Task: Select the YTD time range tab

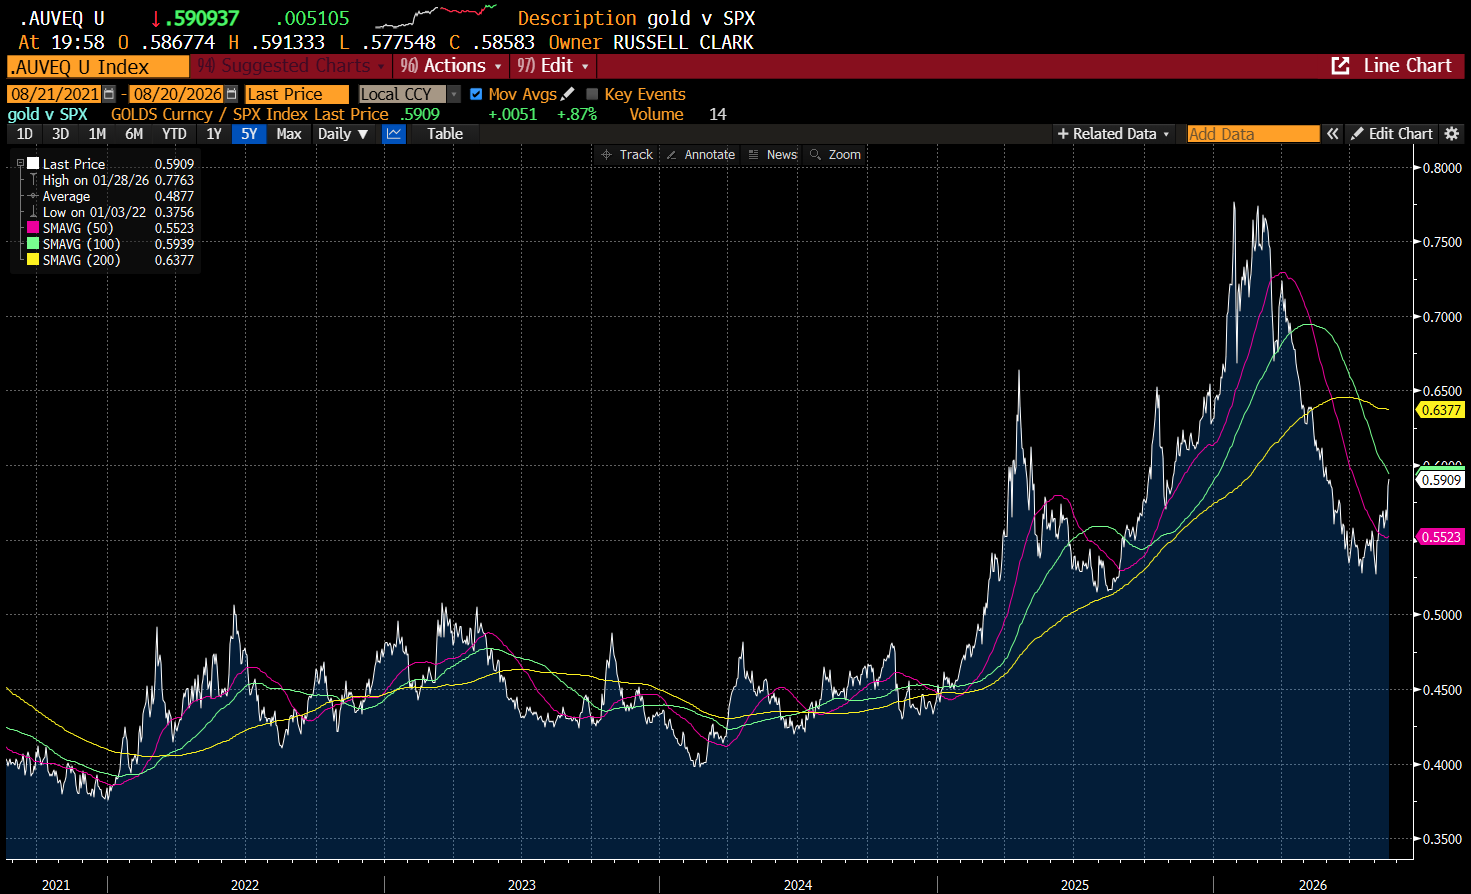Action: [174, 134]
